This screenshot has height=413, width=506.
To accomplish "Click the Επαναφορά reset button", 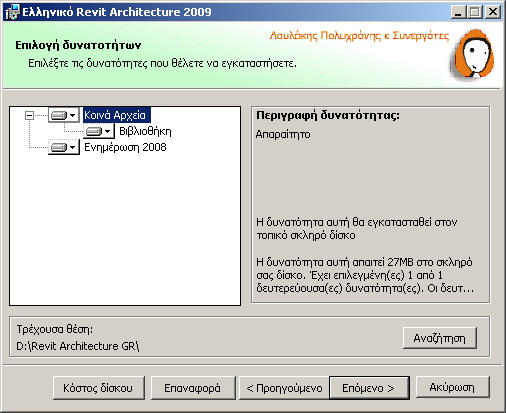I will coord(193,388).
